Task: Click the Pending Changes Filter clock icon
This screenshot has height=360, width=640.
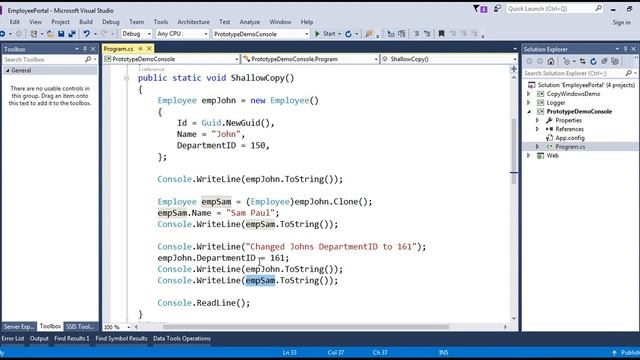Action: (x=567, y=61)
